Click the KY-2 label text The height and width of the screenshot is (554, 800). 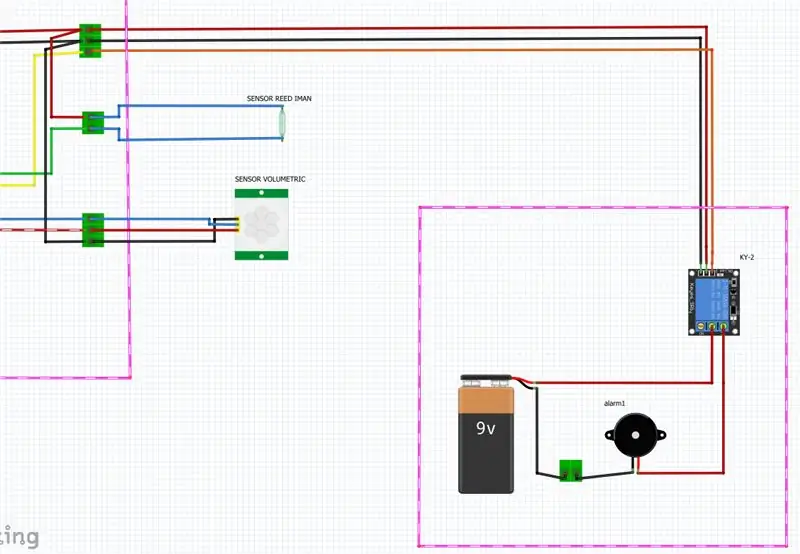pyautogui.click(x=747, y=258)
